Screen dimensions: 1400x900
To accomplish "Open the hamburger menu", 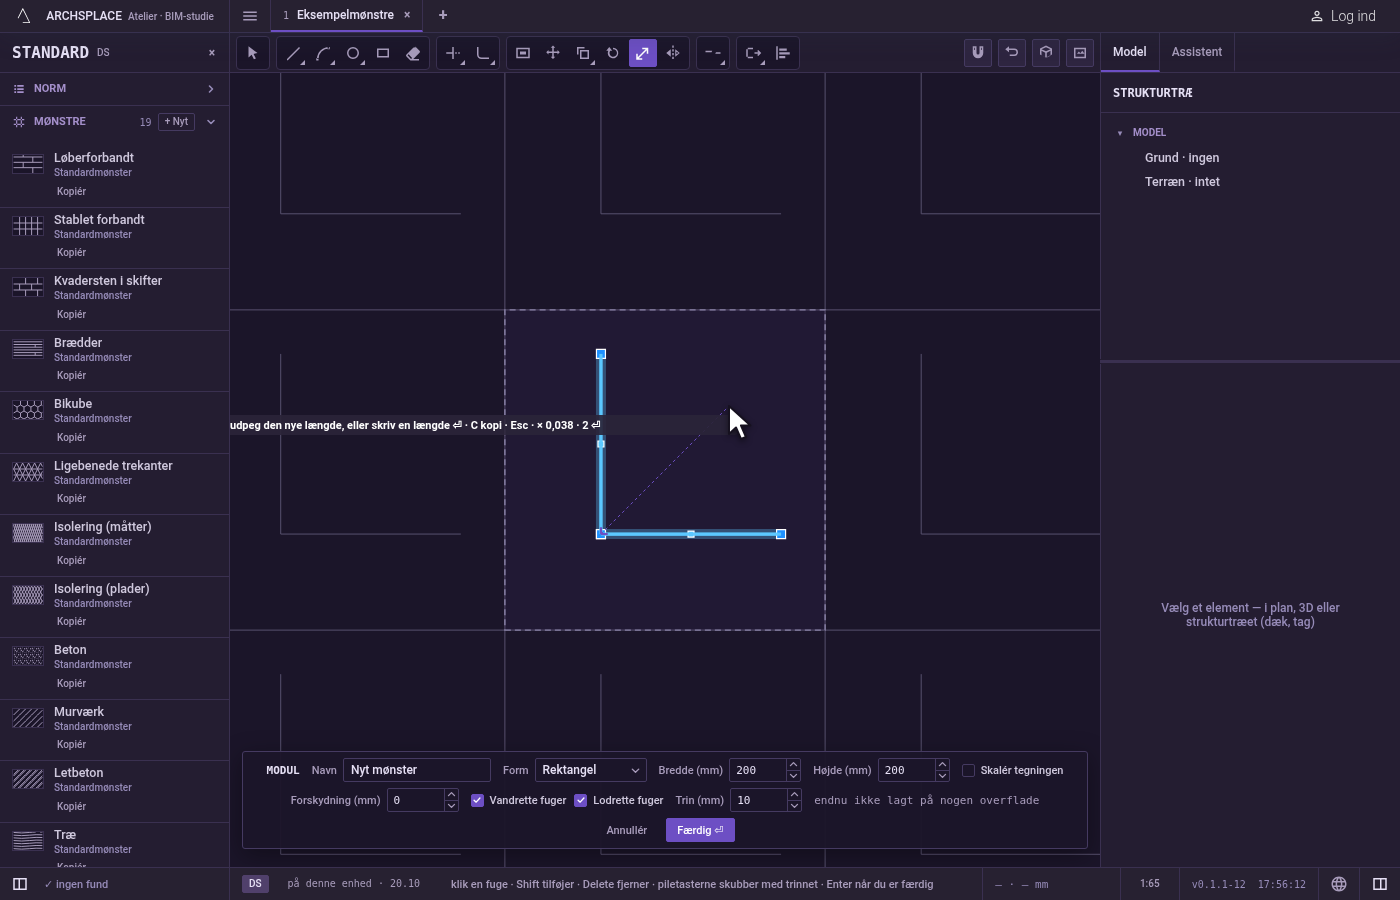I will click(x=250, y=16).
